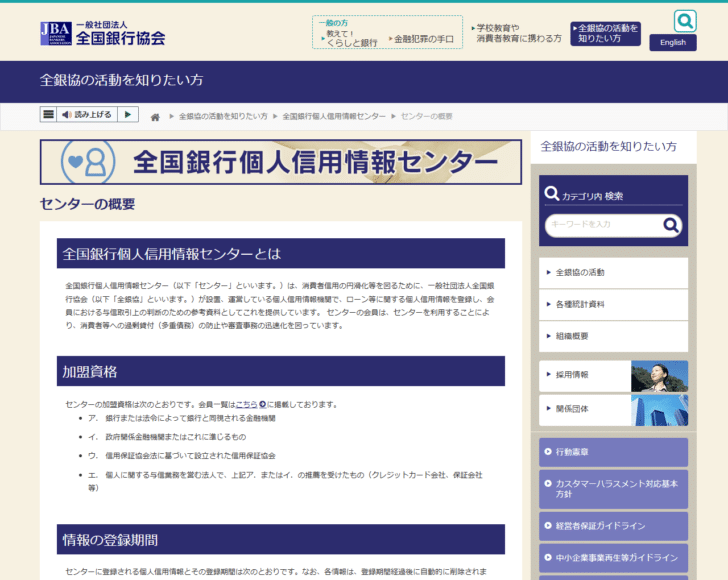The image size is (728, 580).
Task: Open the site search magnifier icon
Action: click(685, 21)
